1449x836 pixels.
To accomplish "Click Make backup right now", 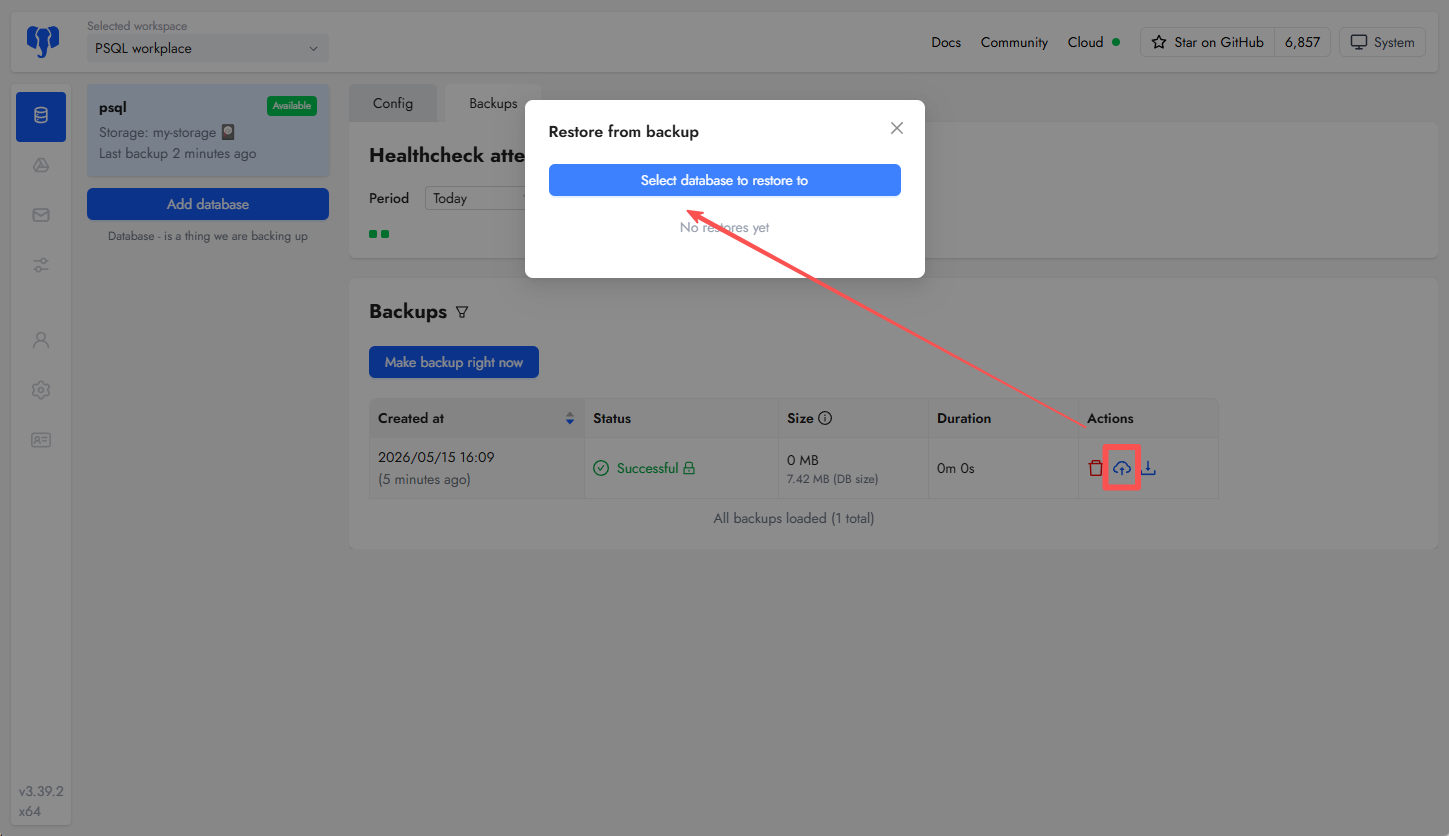I will pos(454,362).
